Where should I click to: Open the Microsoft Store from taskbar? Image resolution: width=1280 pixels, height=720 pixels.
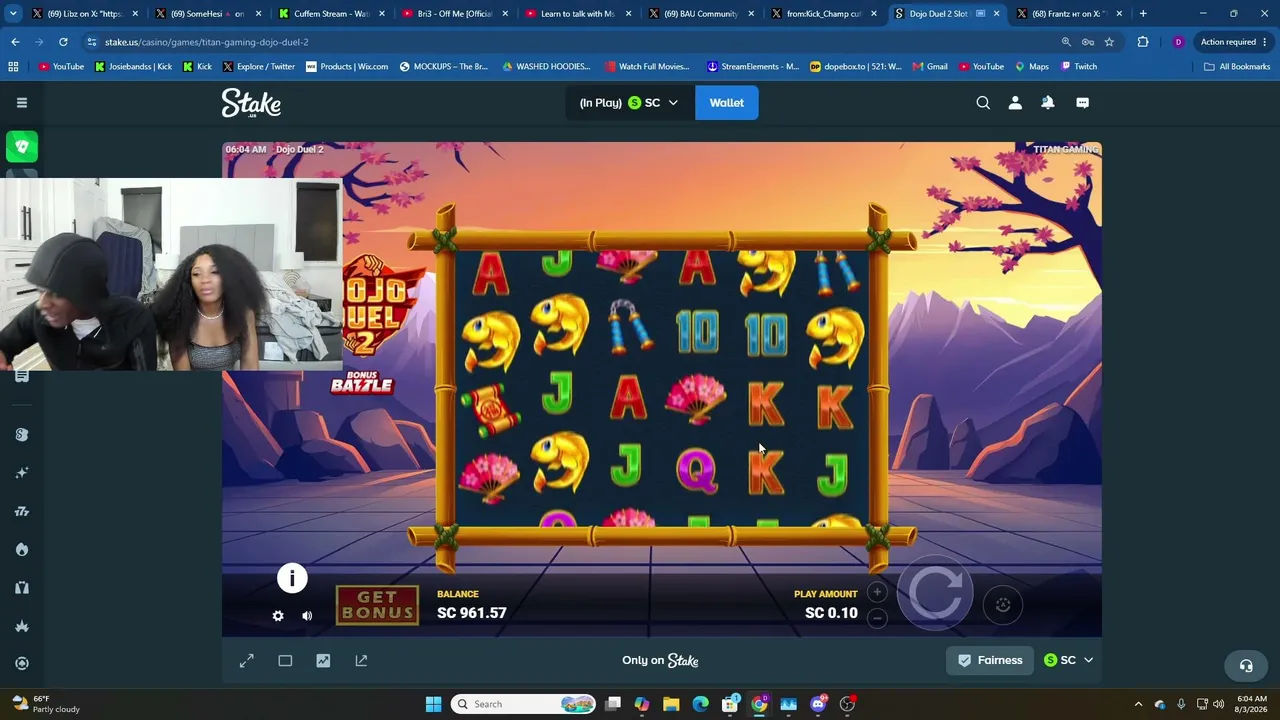click(730, 704)
